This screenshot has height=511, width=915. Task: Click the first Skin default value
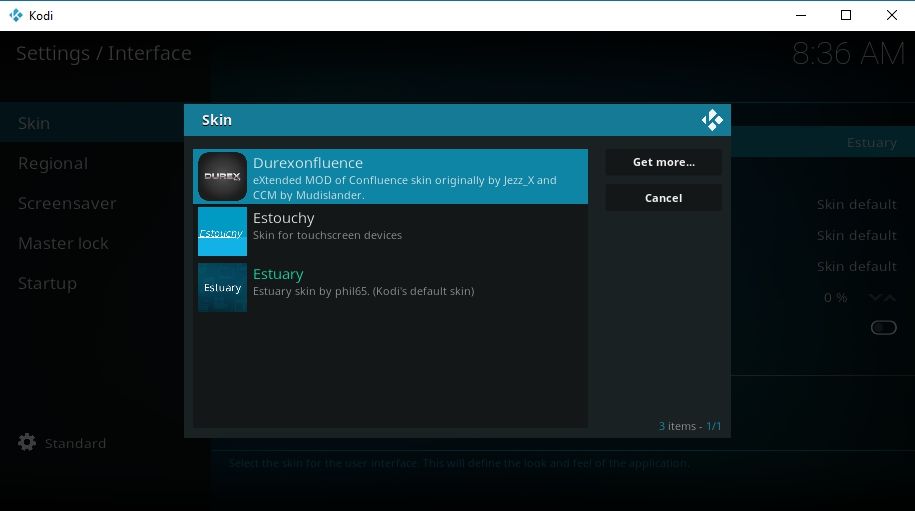(x=856, y=205)
